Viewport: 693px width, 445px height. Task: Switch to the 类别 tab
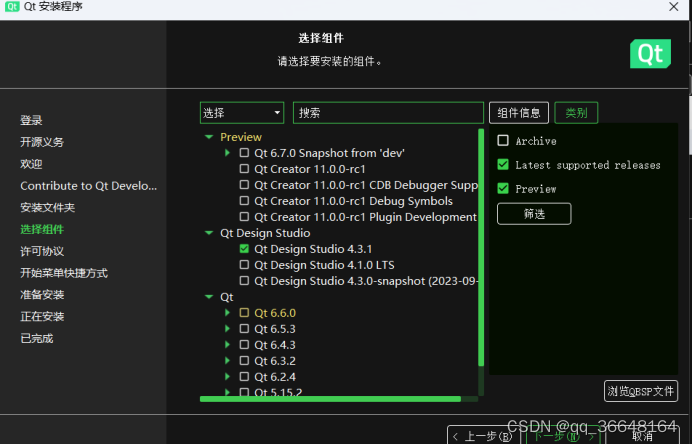576,113
